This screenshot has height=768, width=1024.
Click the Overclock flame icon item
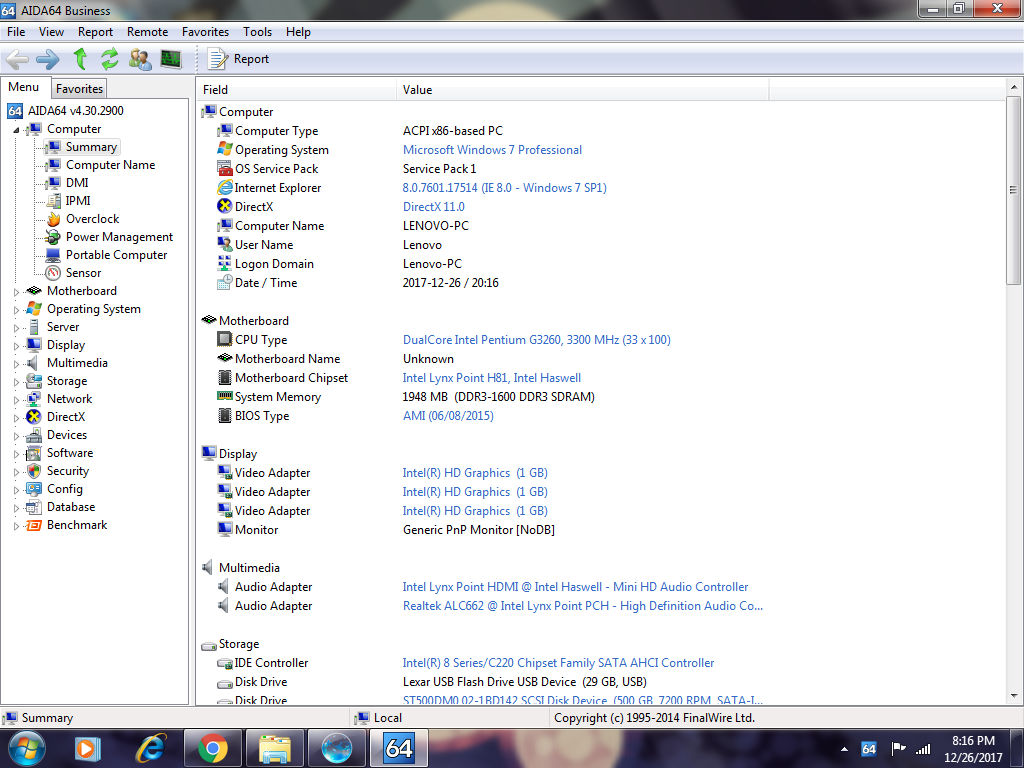pos(53,219)
